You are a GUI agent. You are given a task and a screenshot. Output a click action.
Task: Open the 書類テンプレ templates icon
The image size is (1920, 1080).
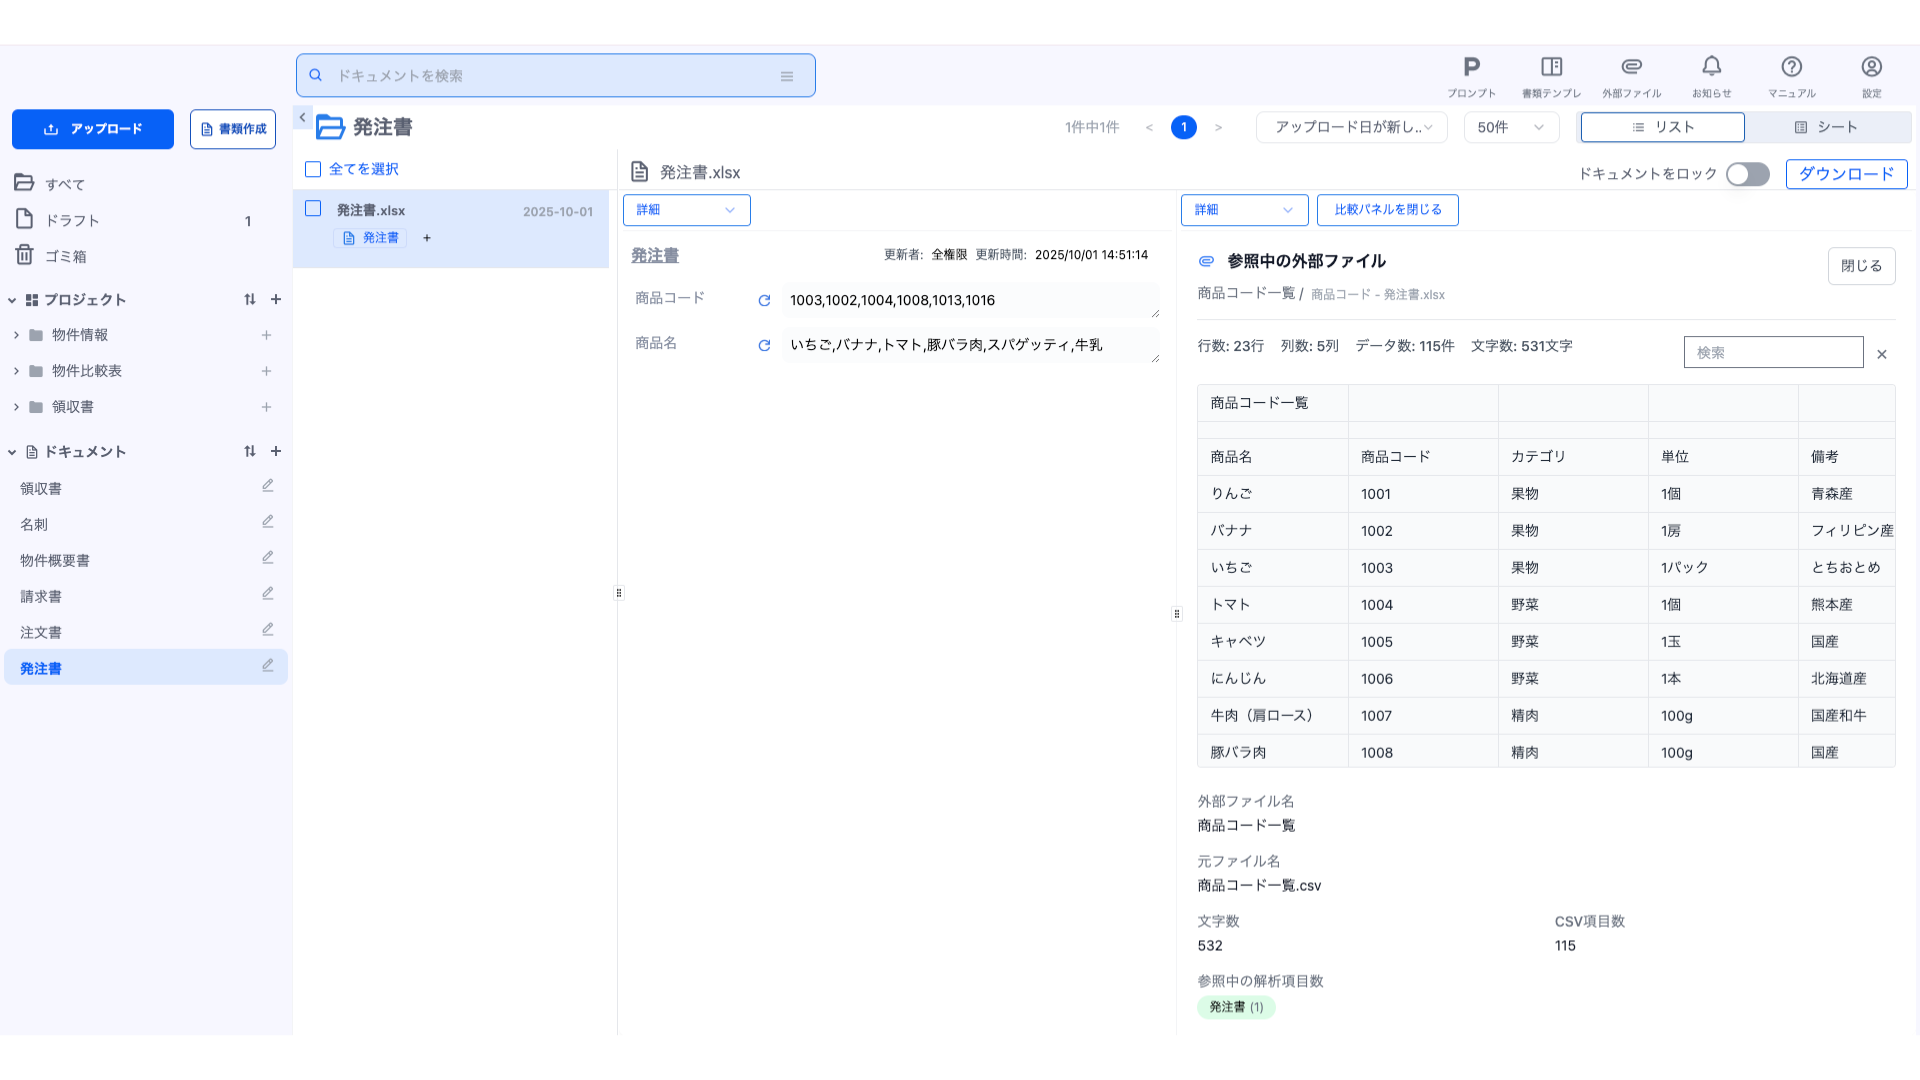[1551, 68]
